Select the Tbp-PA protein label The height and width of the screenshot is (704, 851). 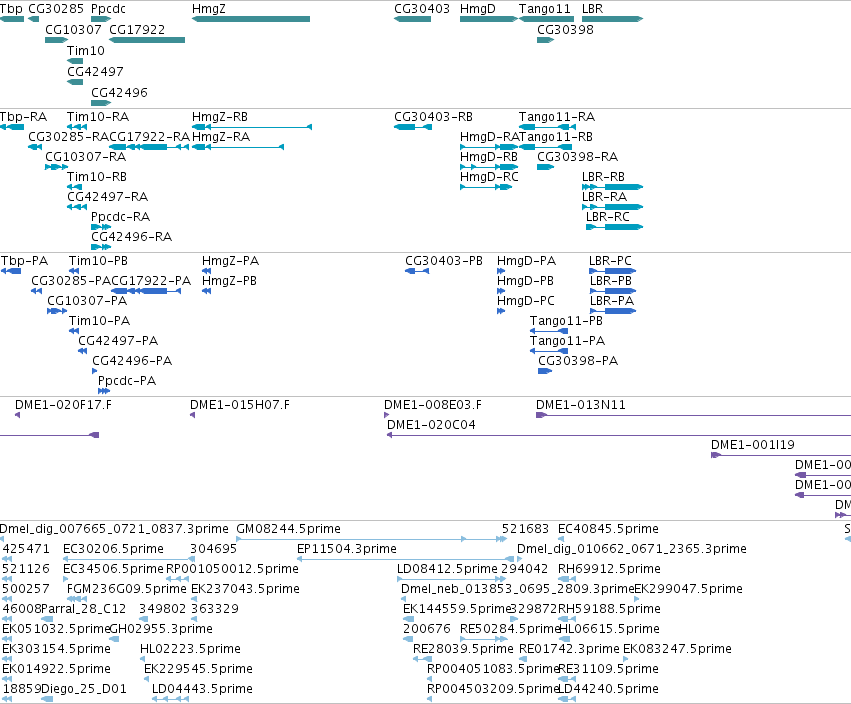click(24, 261)
